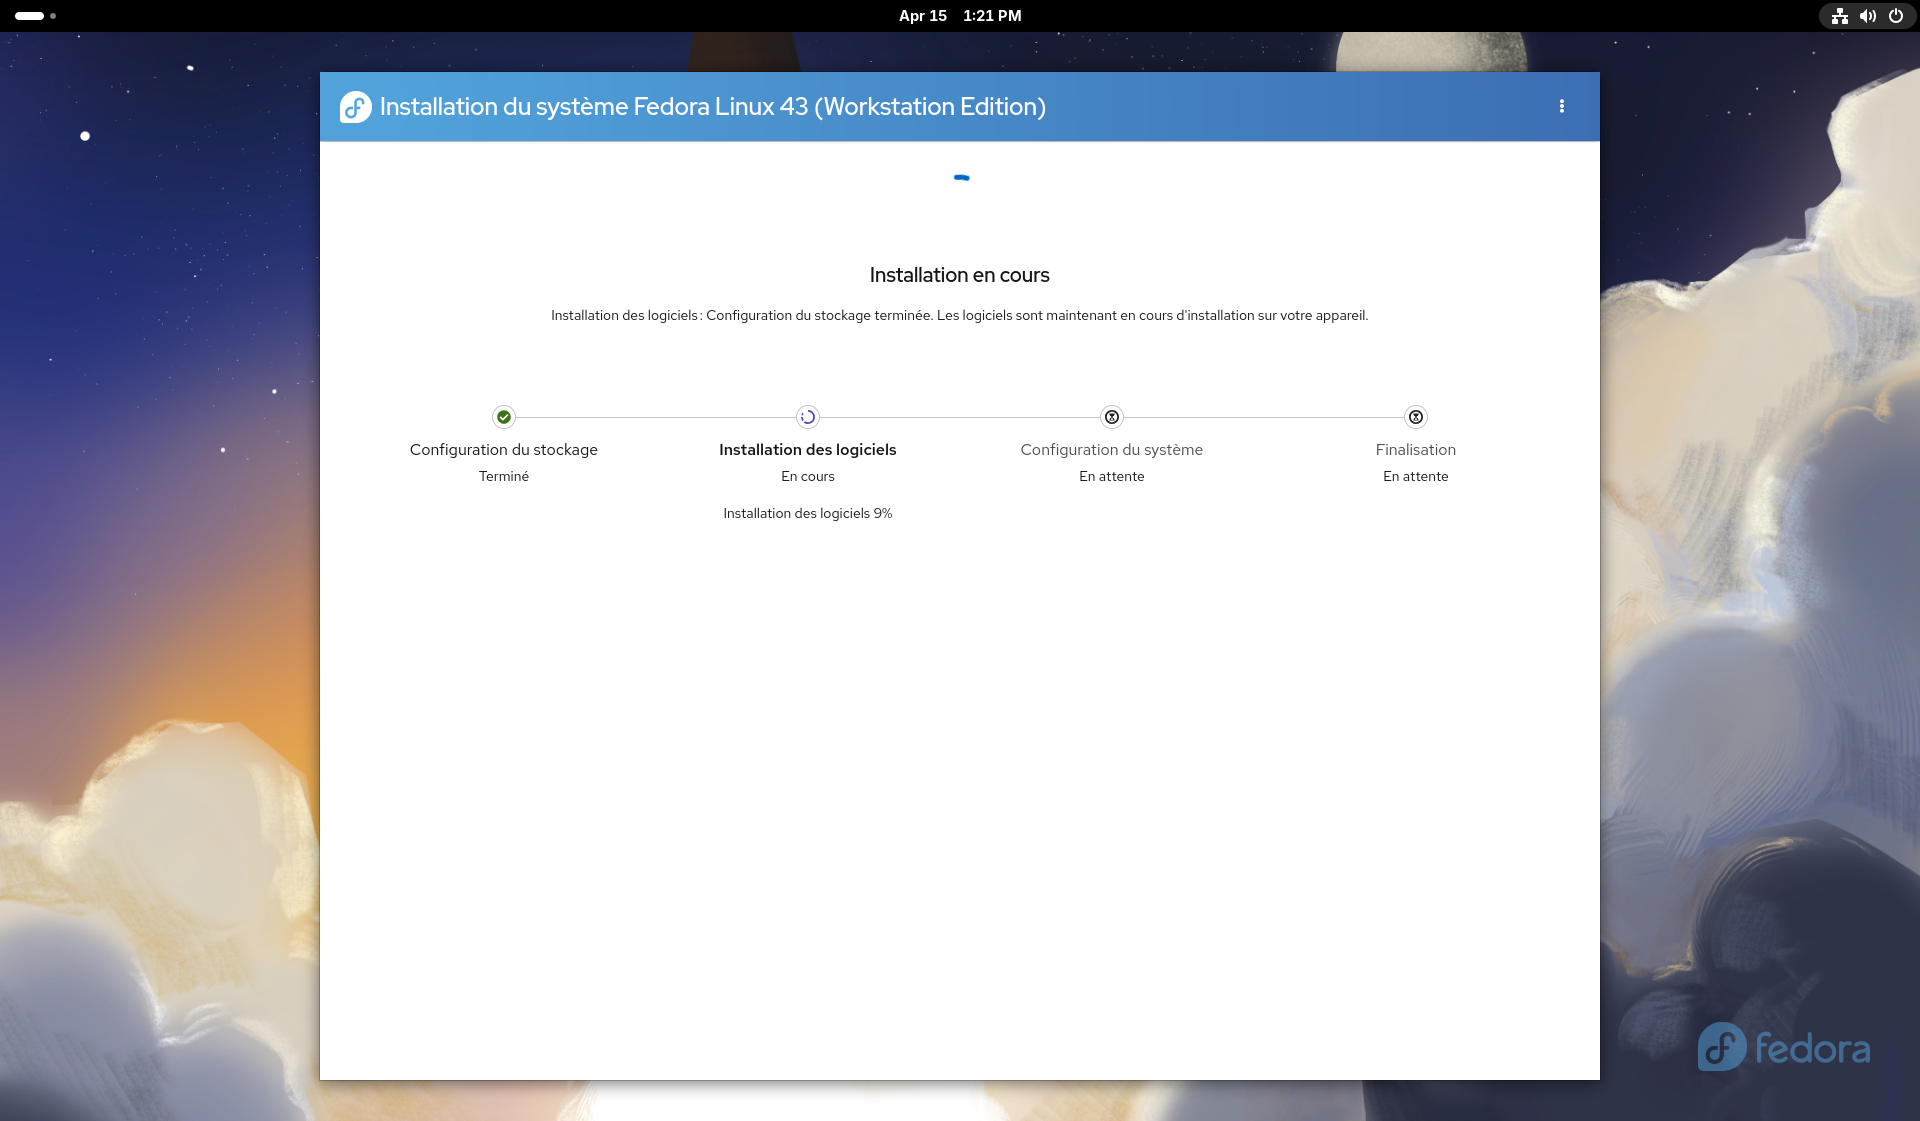Click the power icon in system tray

coord(1895,16)
